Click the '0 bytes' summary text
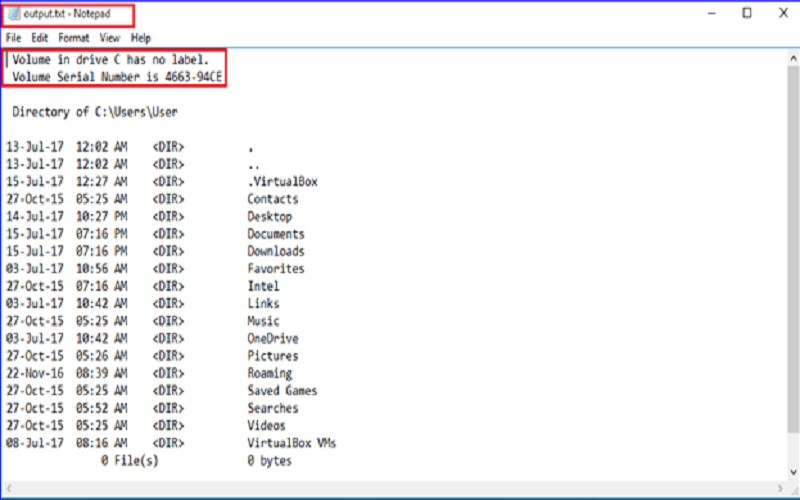 [x=270, y=461]
